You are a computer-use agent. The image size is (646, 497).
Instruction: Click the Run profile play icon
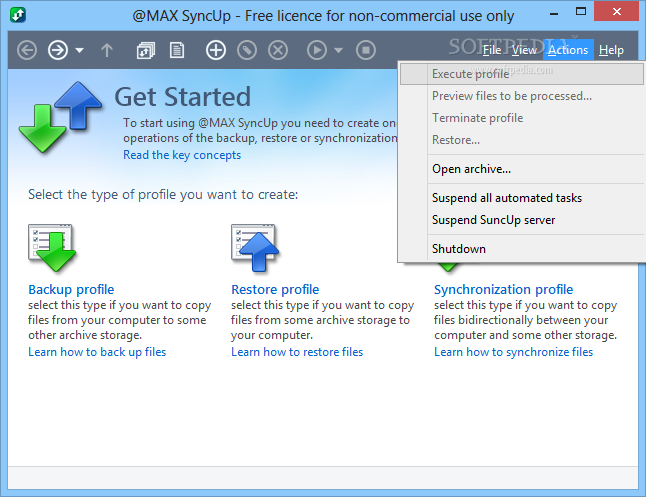tap(317, 50)
